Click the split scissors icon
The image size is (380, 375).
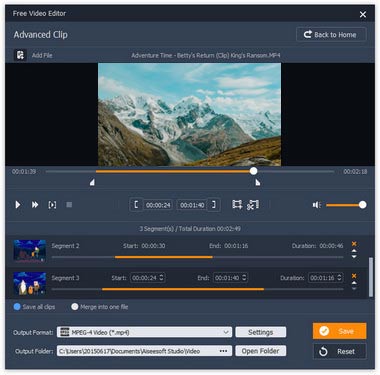click(x=253, y=205)
